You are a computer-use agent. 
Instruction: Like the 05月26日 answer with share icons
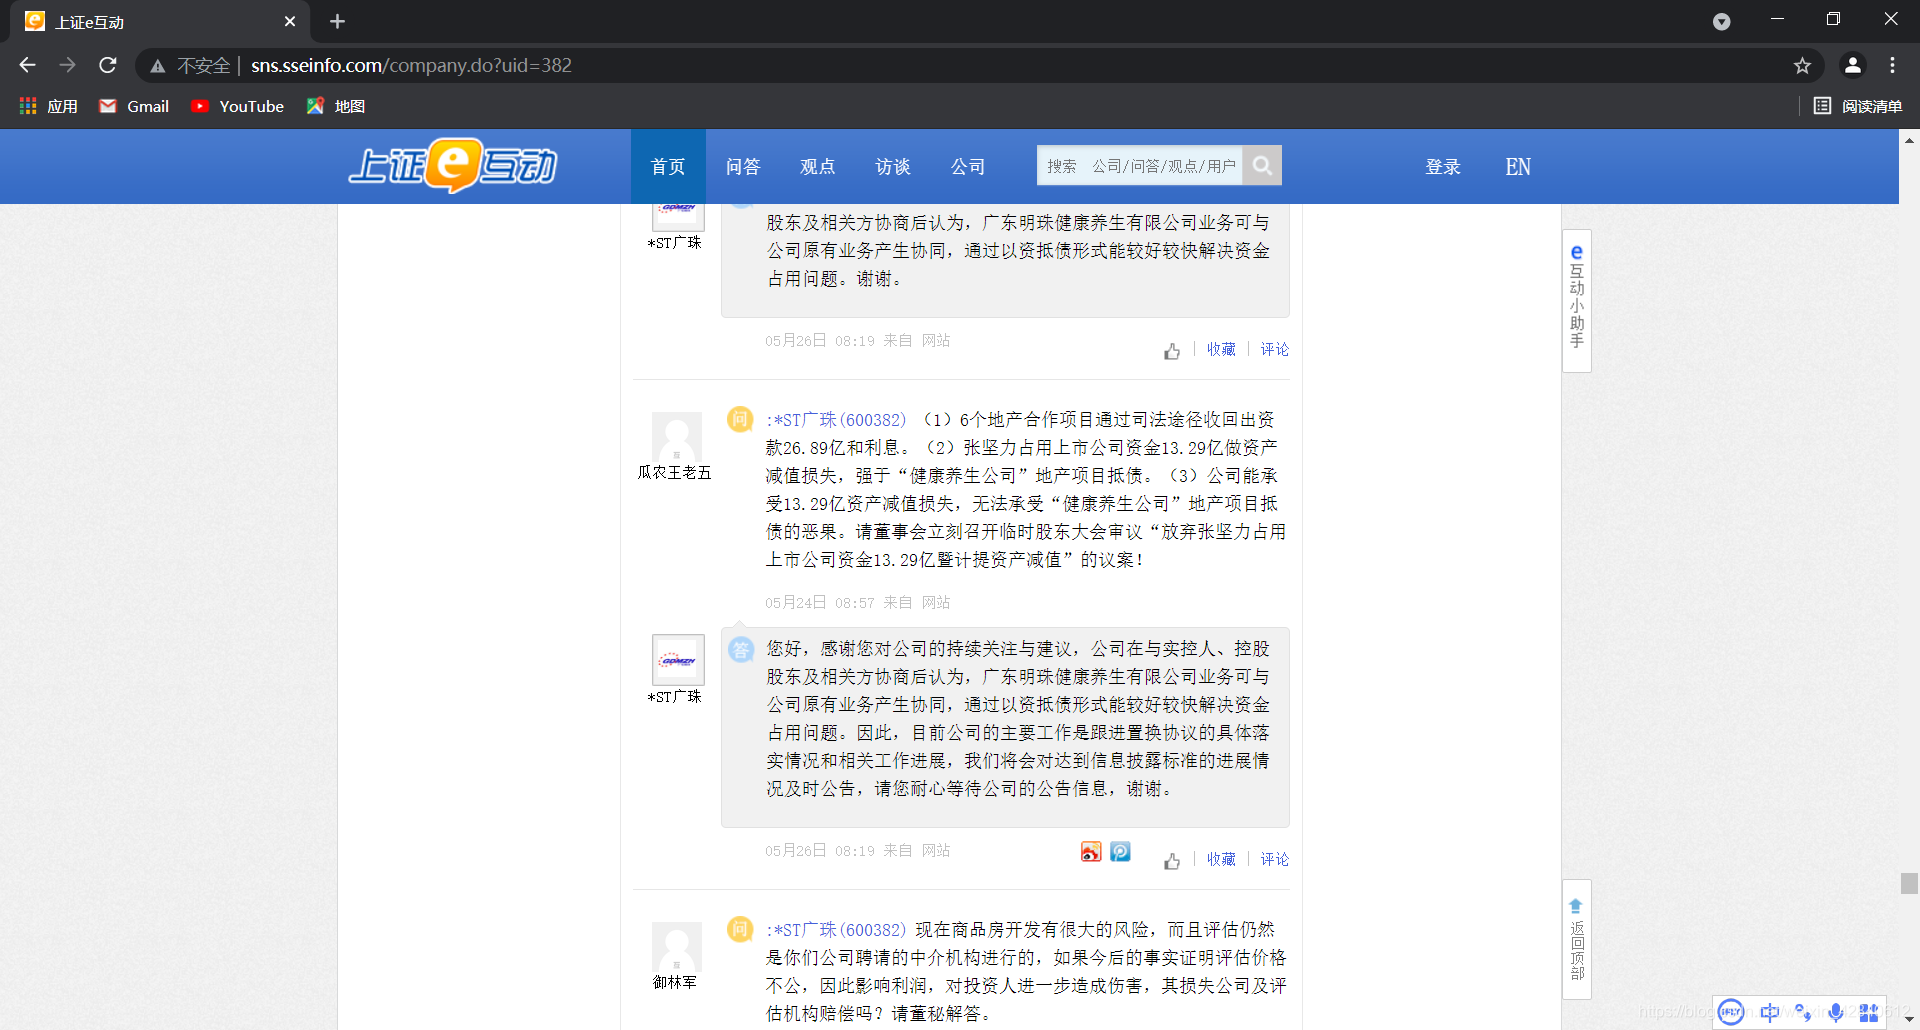click(1172, 861)
